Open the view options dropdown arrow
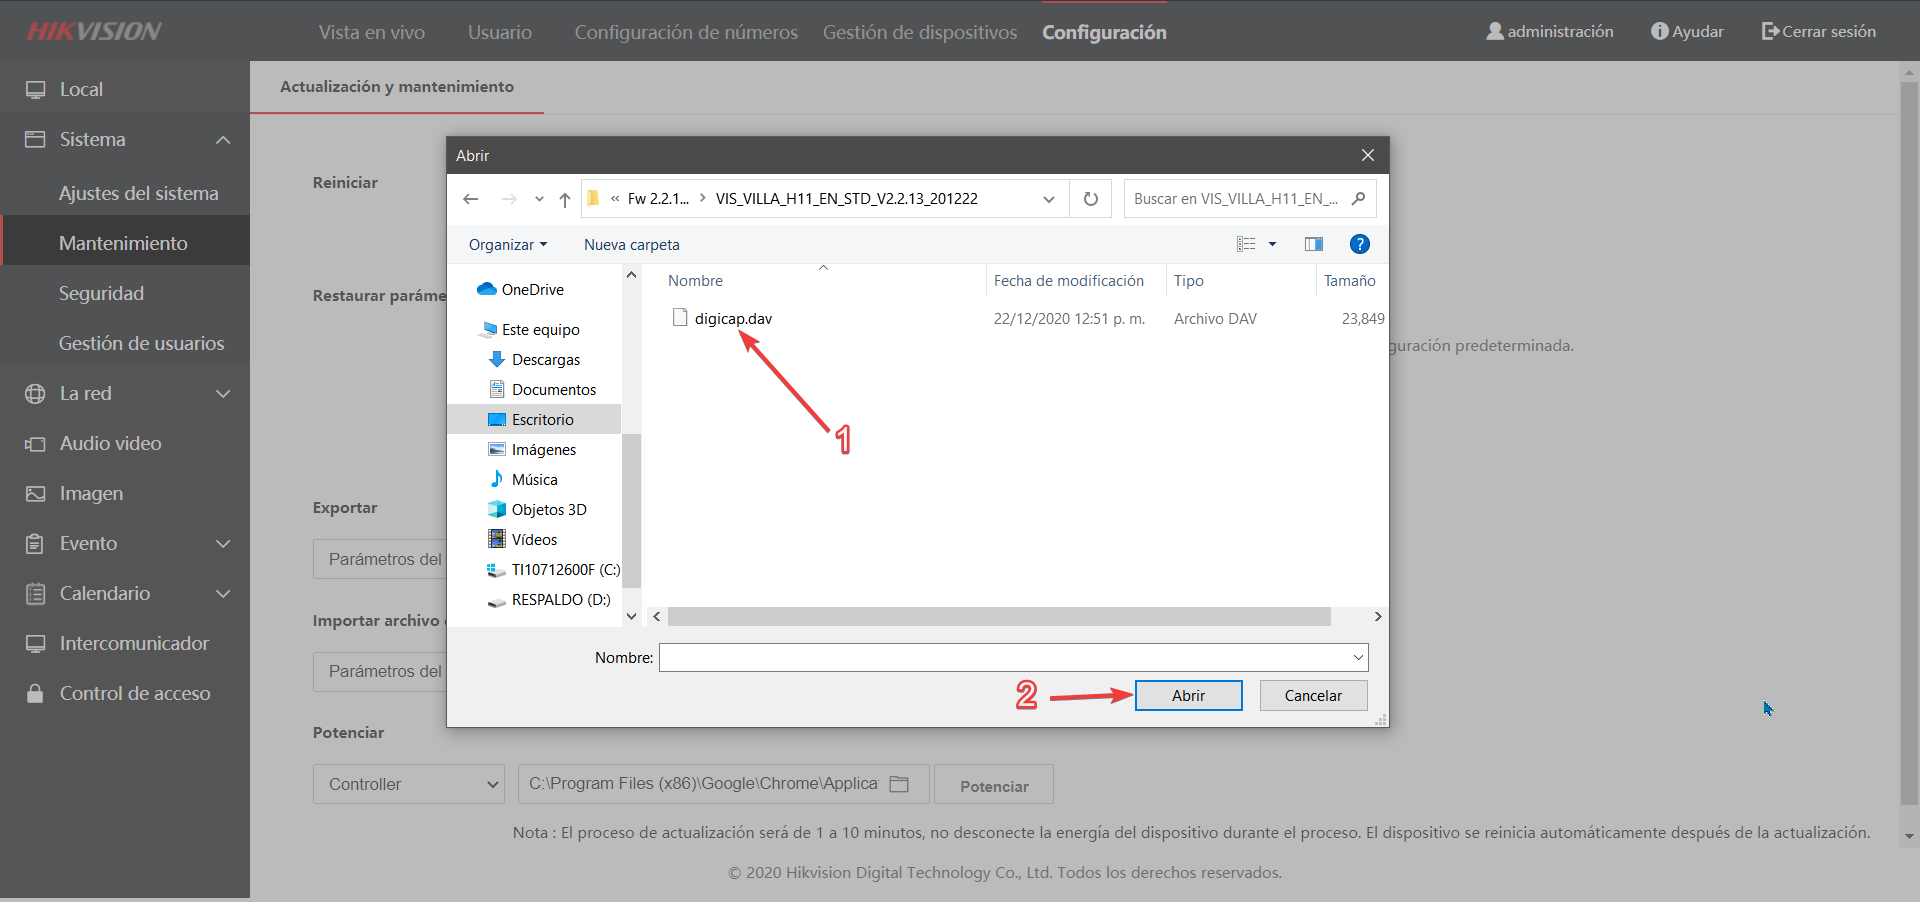 [1272, 244]
